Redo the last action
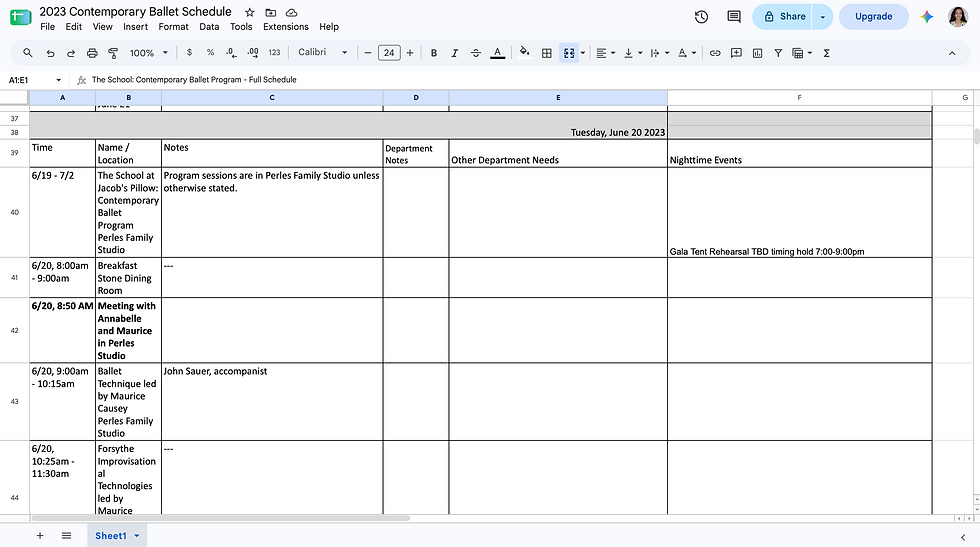980x547 pixels. (71, 53)
